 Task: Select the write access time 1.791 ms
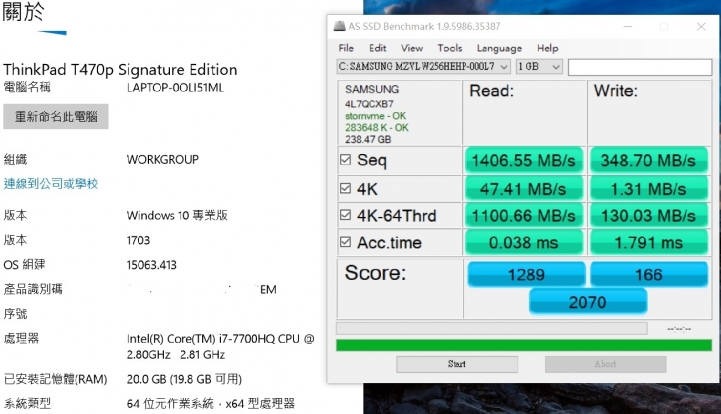(648, 242)
